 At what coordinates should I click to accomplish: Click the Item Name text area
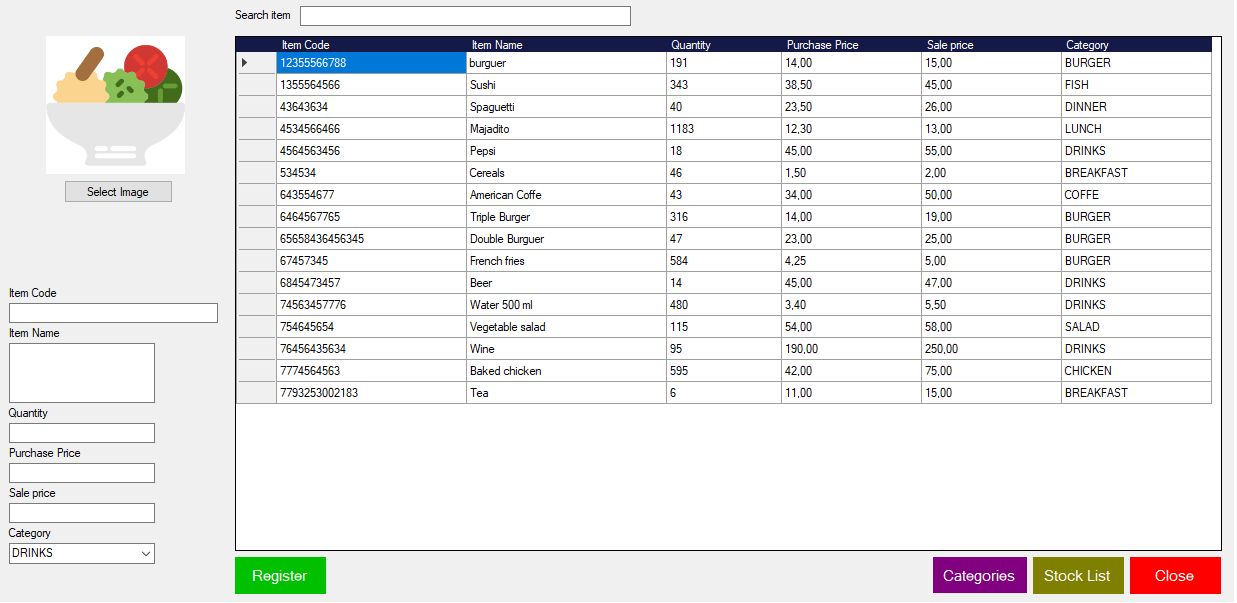pos(82,373)
